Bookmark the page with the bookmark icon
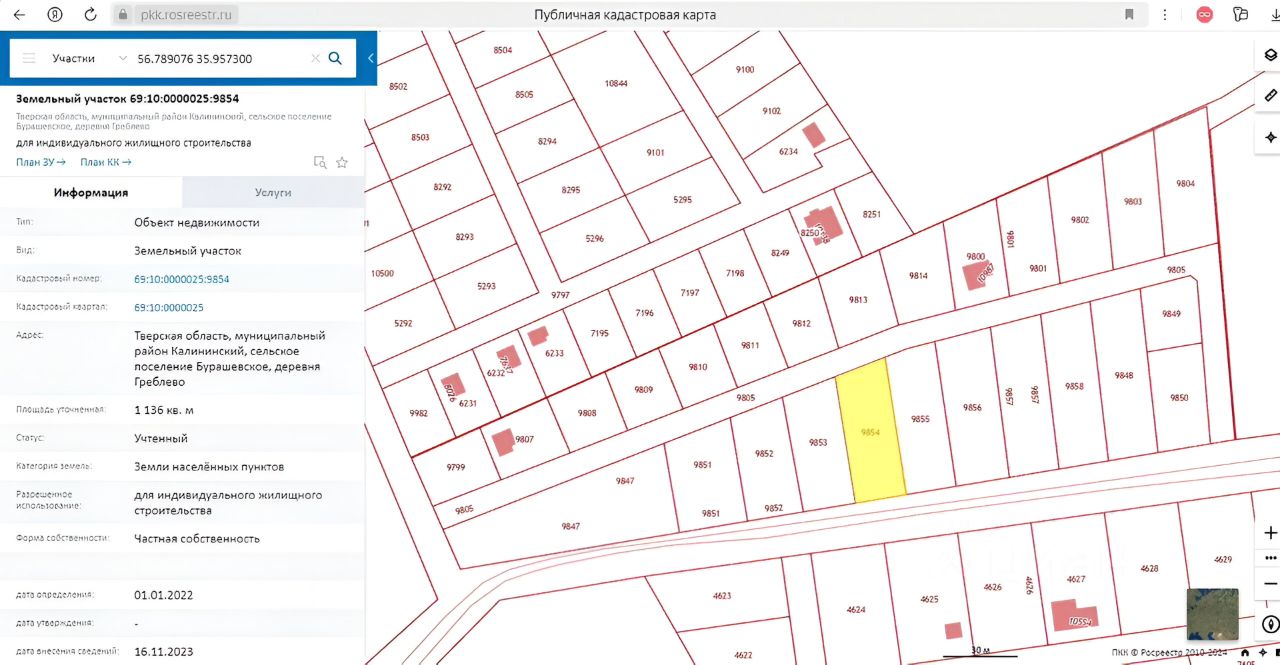Viewport: 1280px width, 665px height. tap(1129, 15)
